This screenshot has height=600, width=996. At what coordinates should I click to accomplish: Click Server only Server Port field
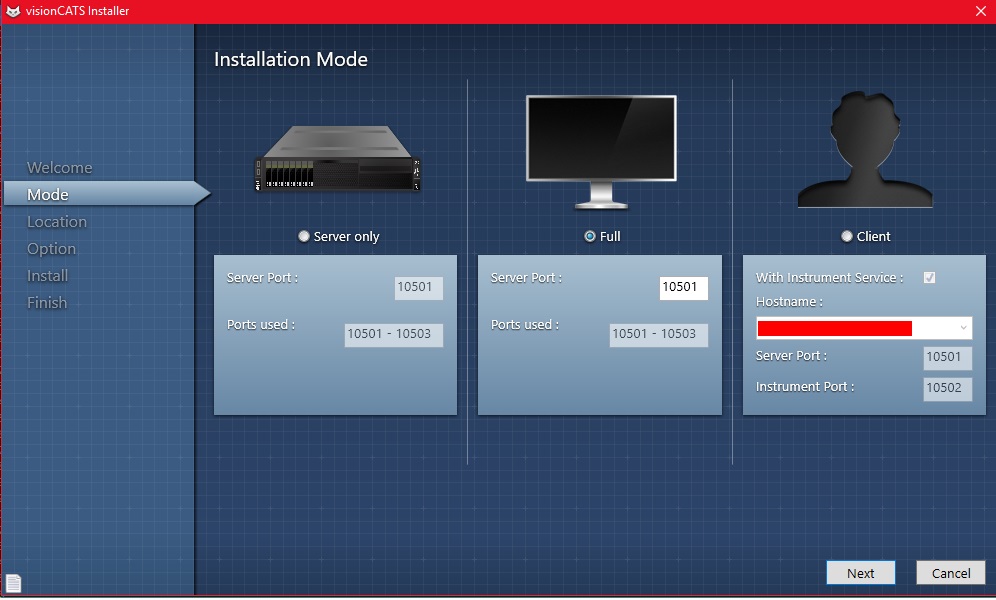click(x=419, y=287)
